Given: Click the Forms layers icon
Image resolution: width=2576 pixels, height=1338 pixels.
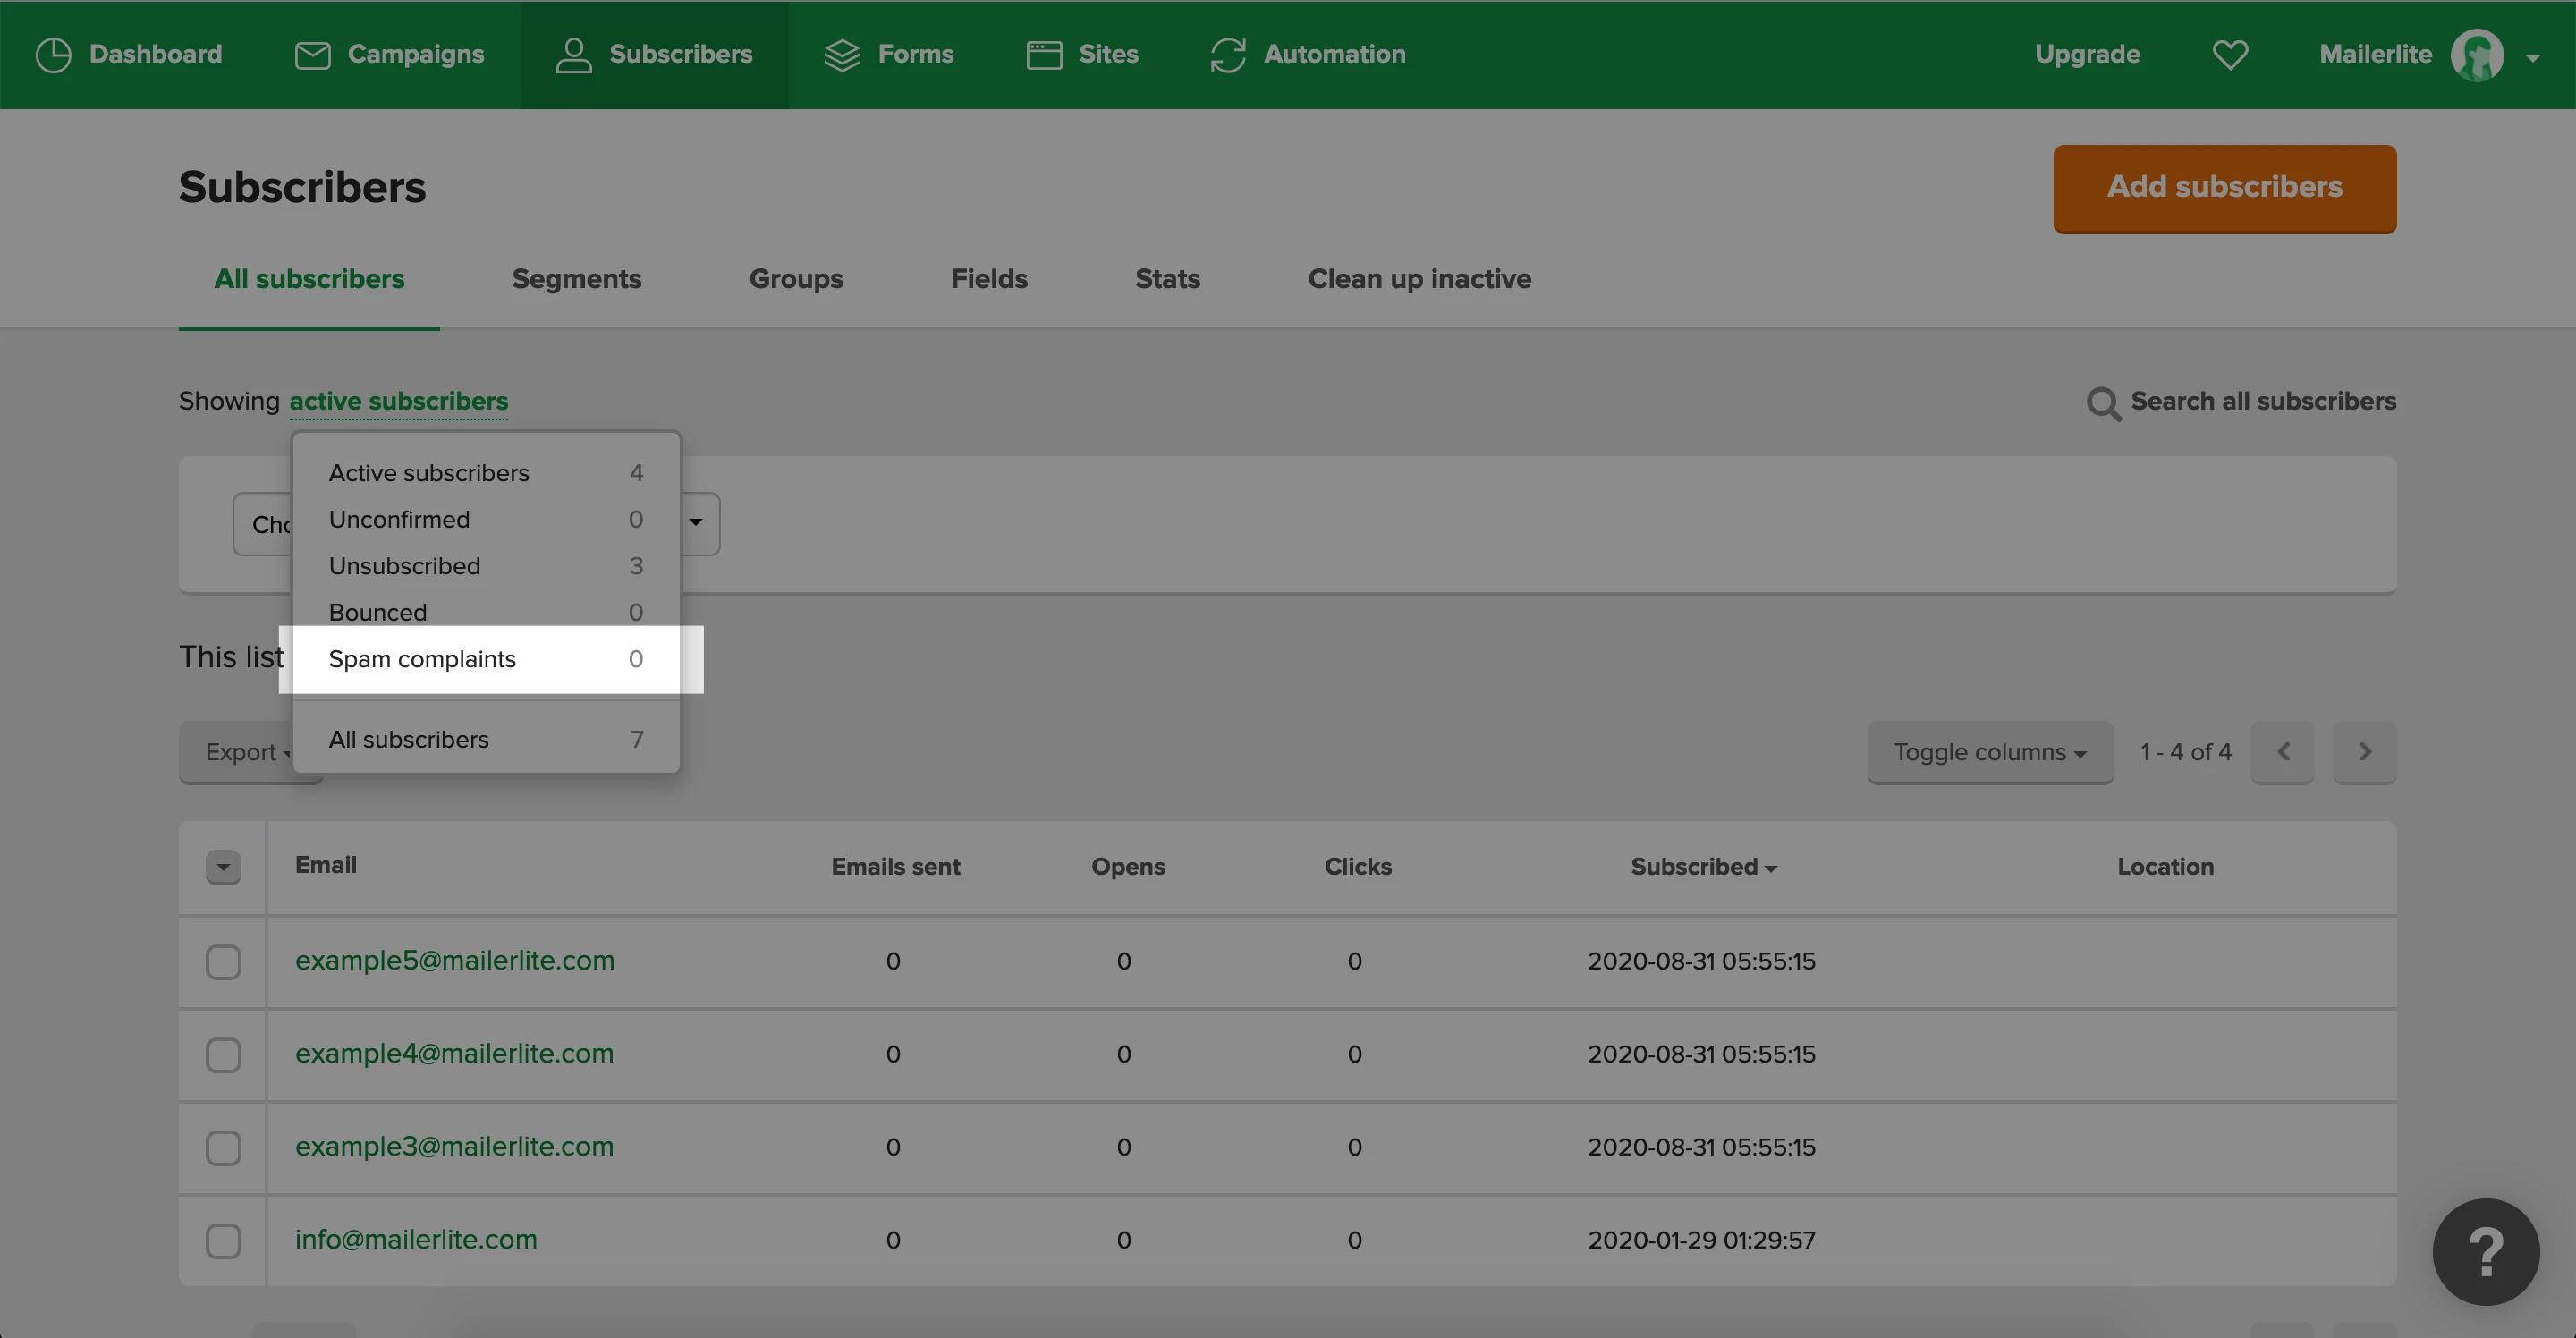Looking at the screenshot, I should [842, 55].
